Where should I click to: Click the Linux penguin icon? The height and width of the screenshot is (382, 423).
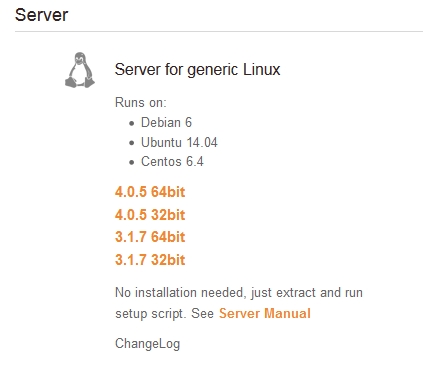[80, 70]
